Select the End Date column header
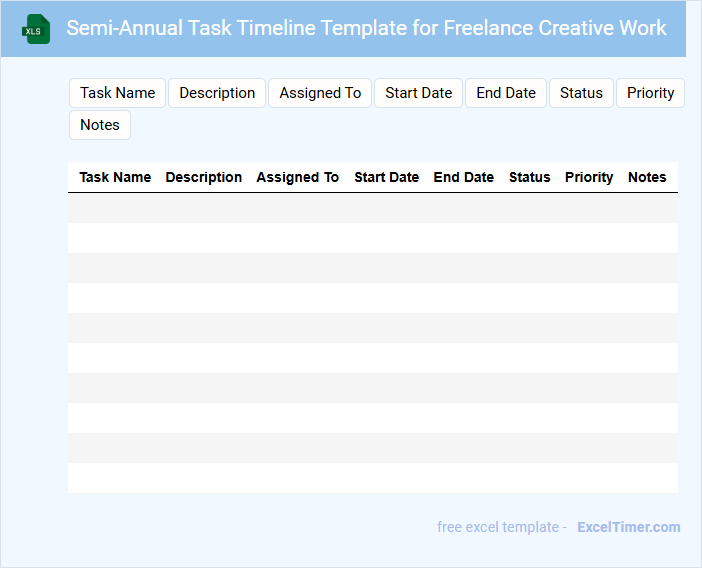 (x=463, y=177)
